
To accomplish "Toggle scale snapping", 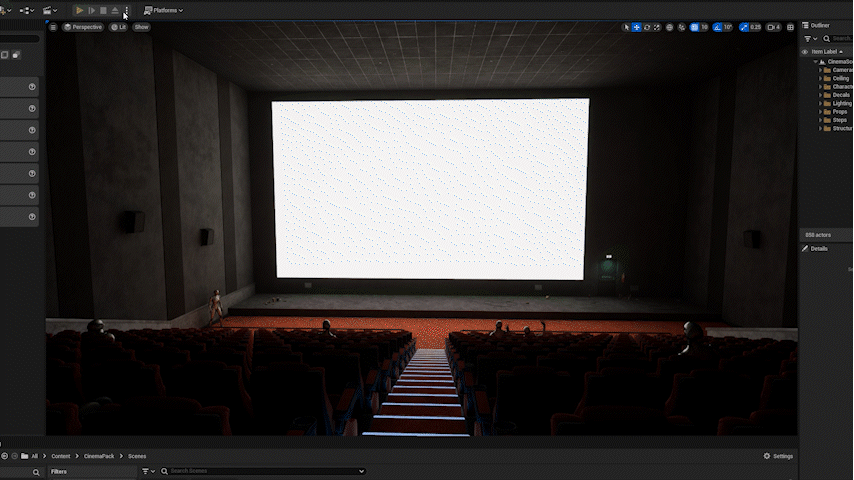I will coord(745,27).
